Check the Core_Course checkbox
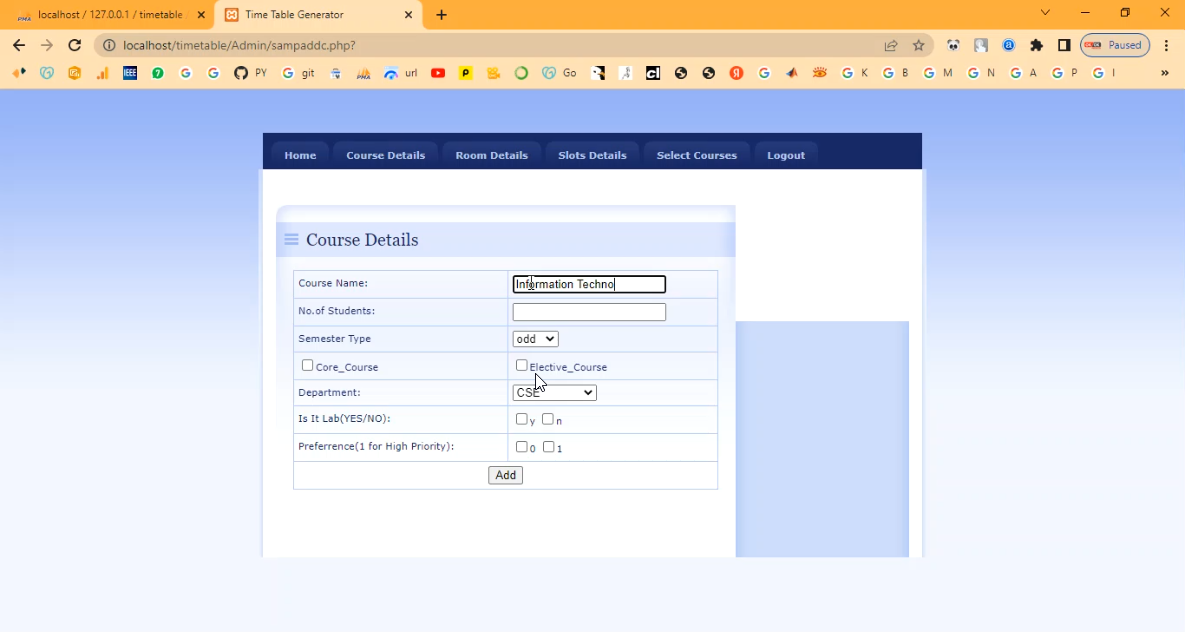Screen dimensions: 1185x632 308,366
